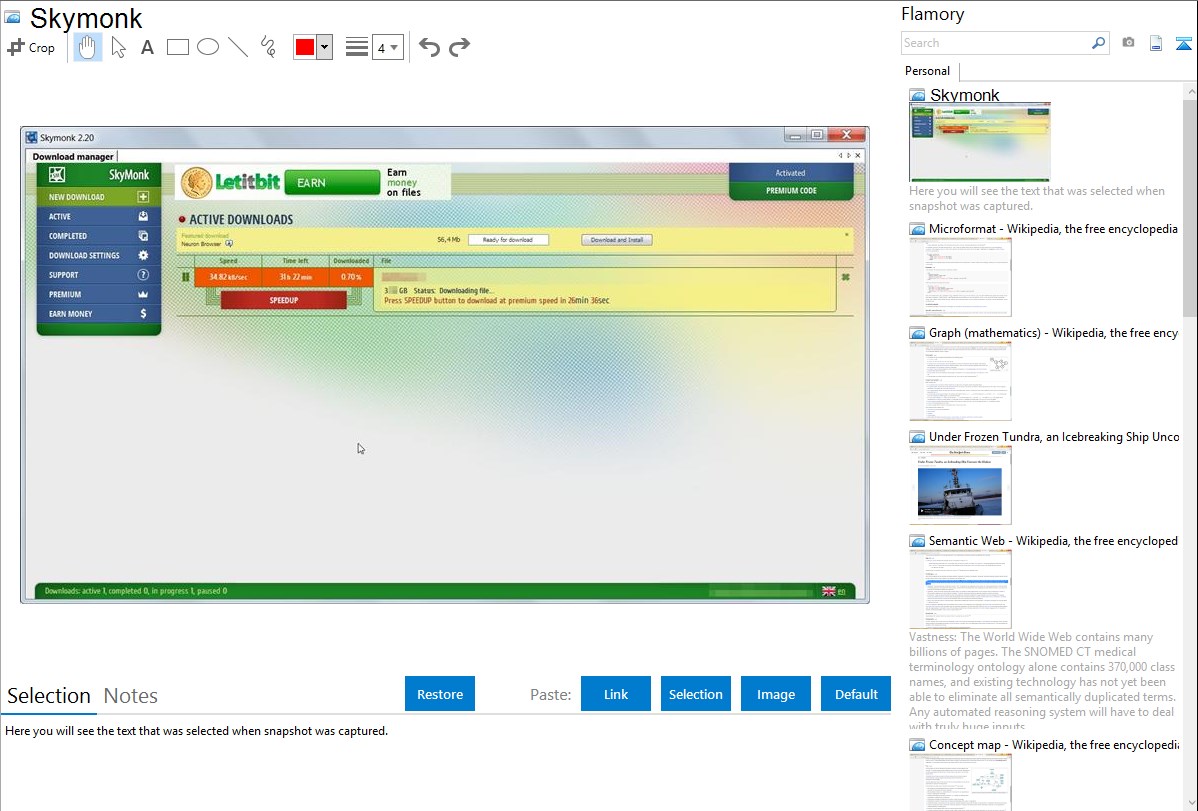Click the Premium Code button
Image resolution: width=1198 pixels, height=811 pixels.
click(791, 191)
